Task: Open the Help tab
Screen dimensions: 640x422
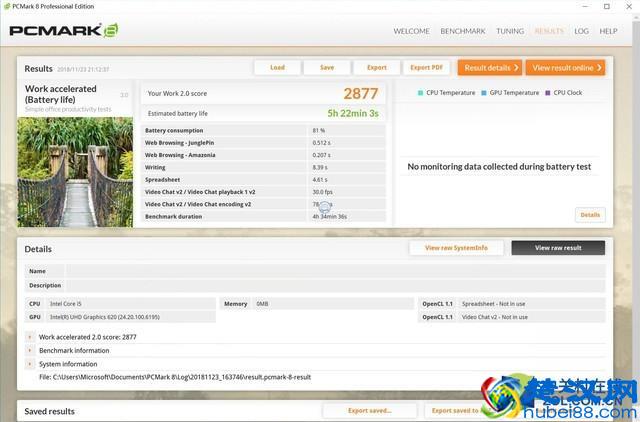Action: (x=608, y=31)
